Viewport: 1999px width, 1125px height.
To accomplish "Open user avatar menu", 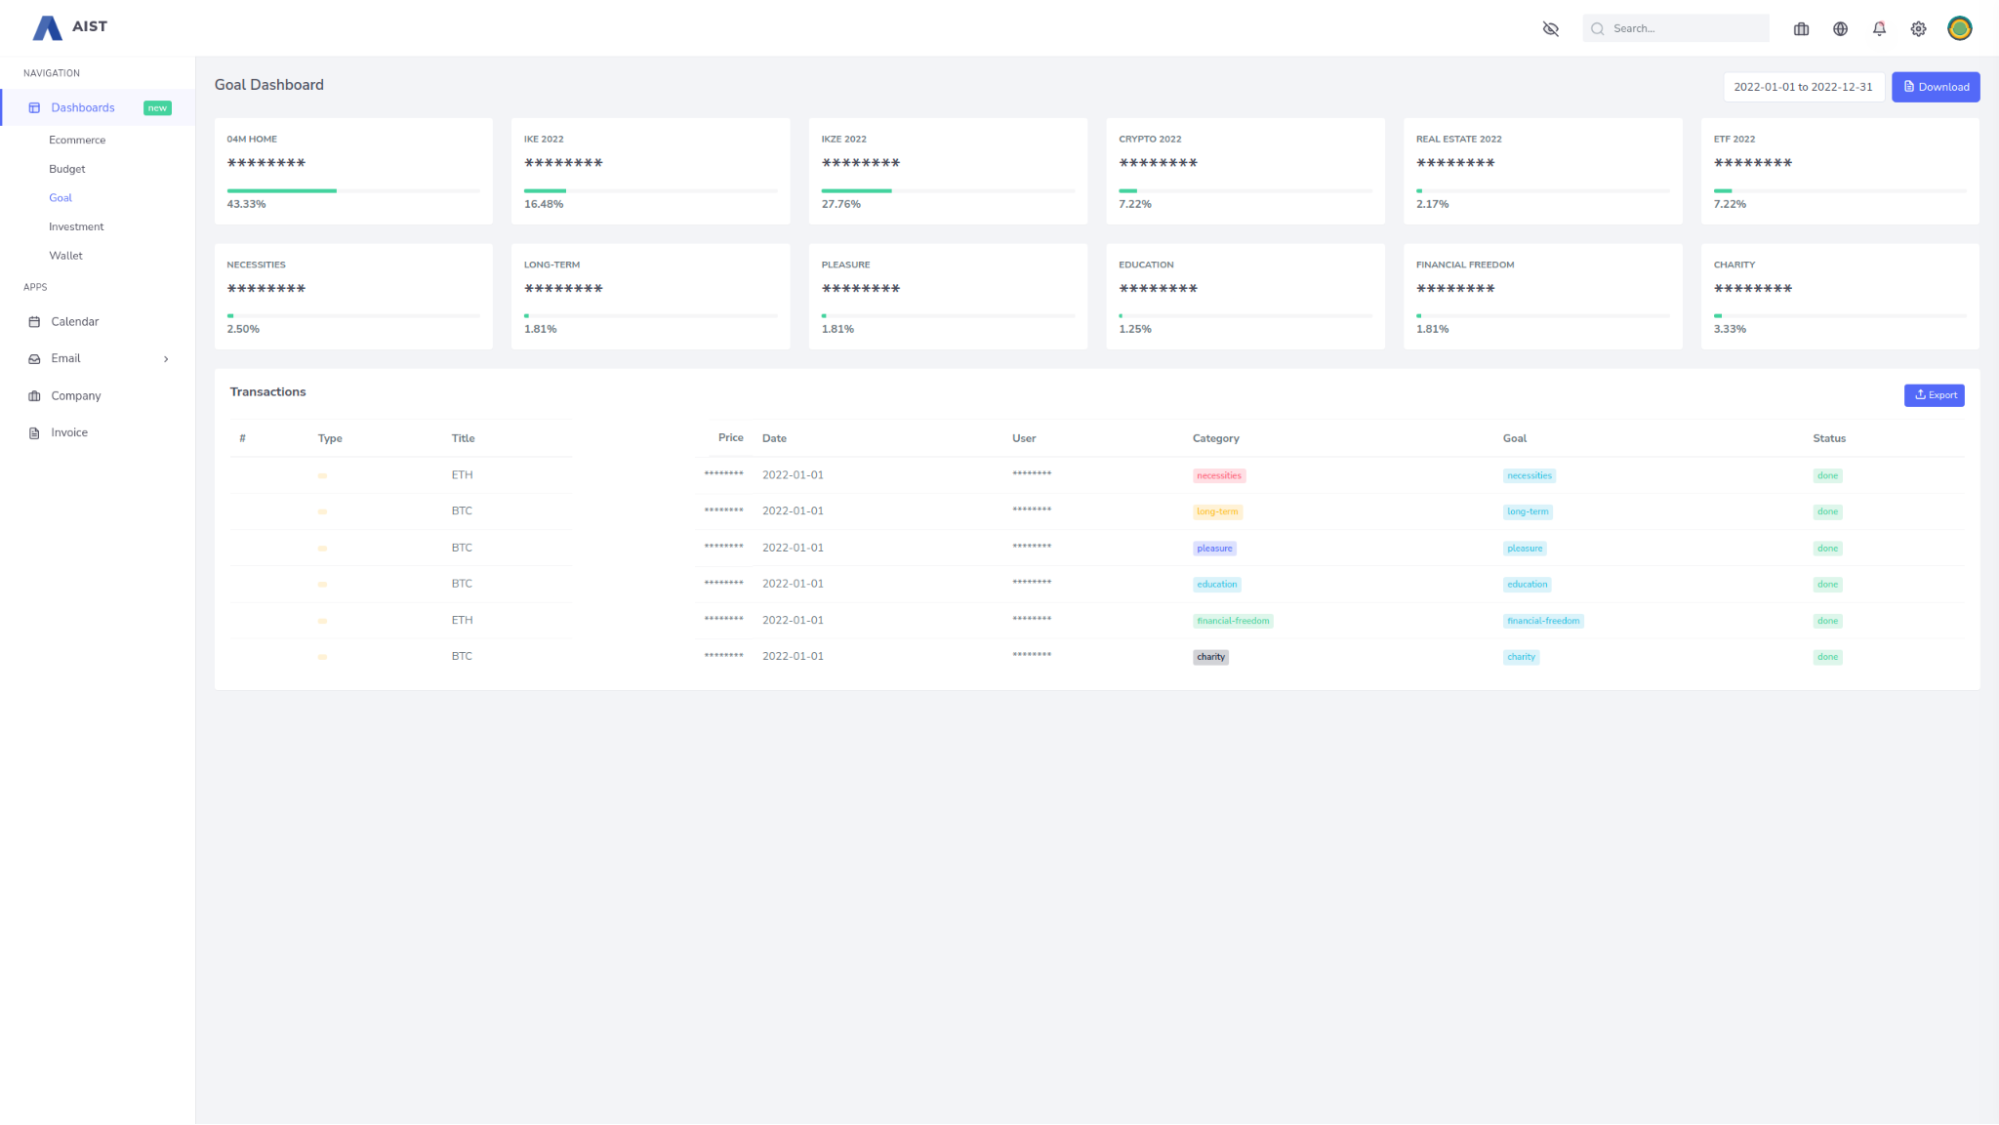I will 1959,28.
